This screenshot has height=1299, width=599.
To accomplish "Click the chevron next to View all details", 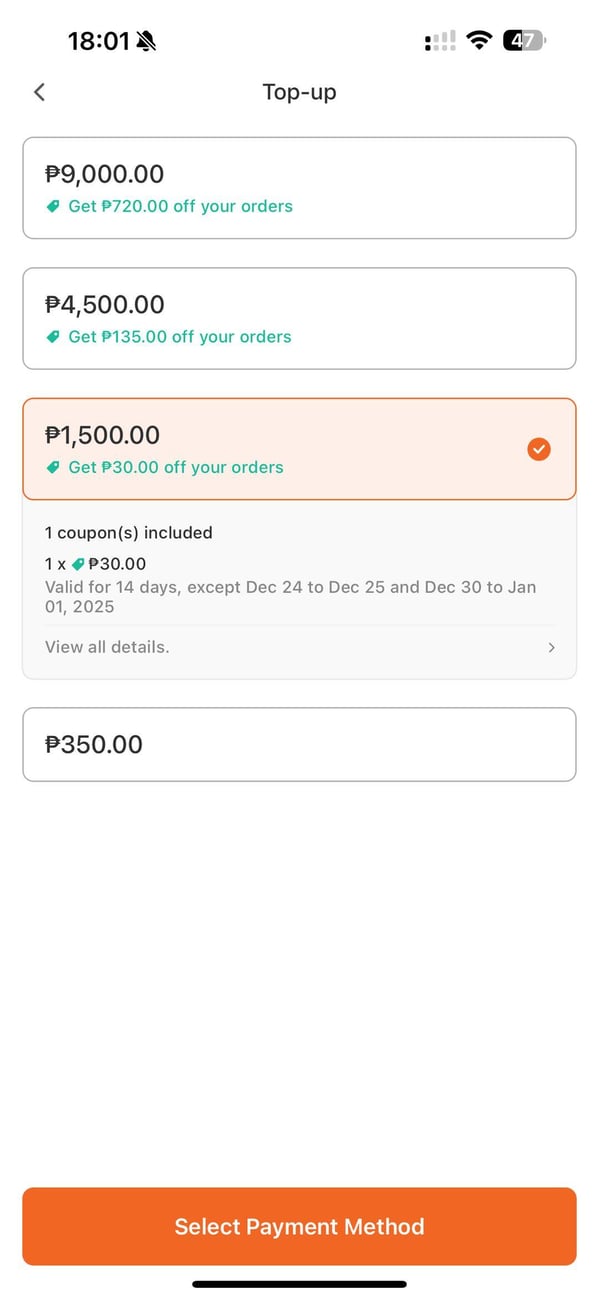I will coord(551,647).
